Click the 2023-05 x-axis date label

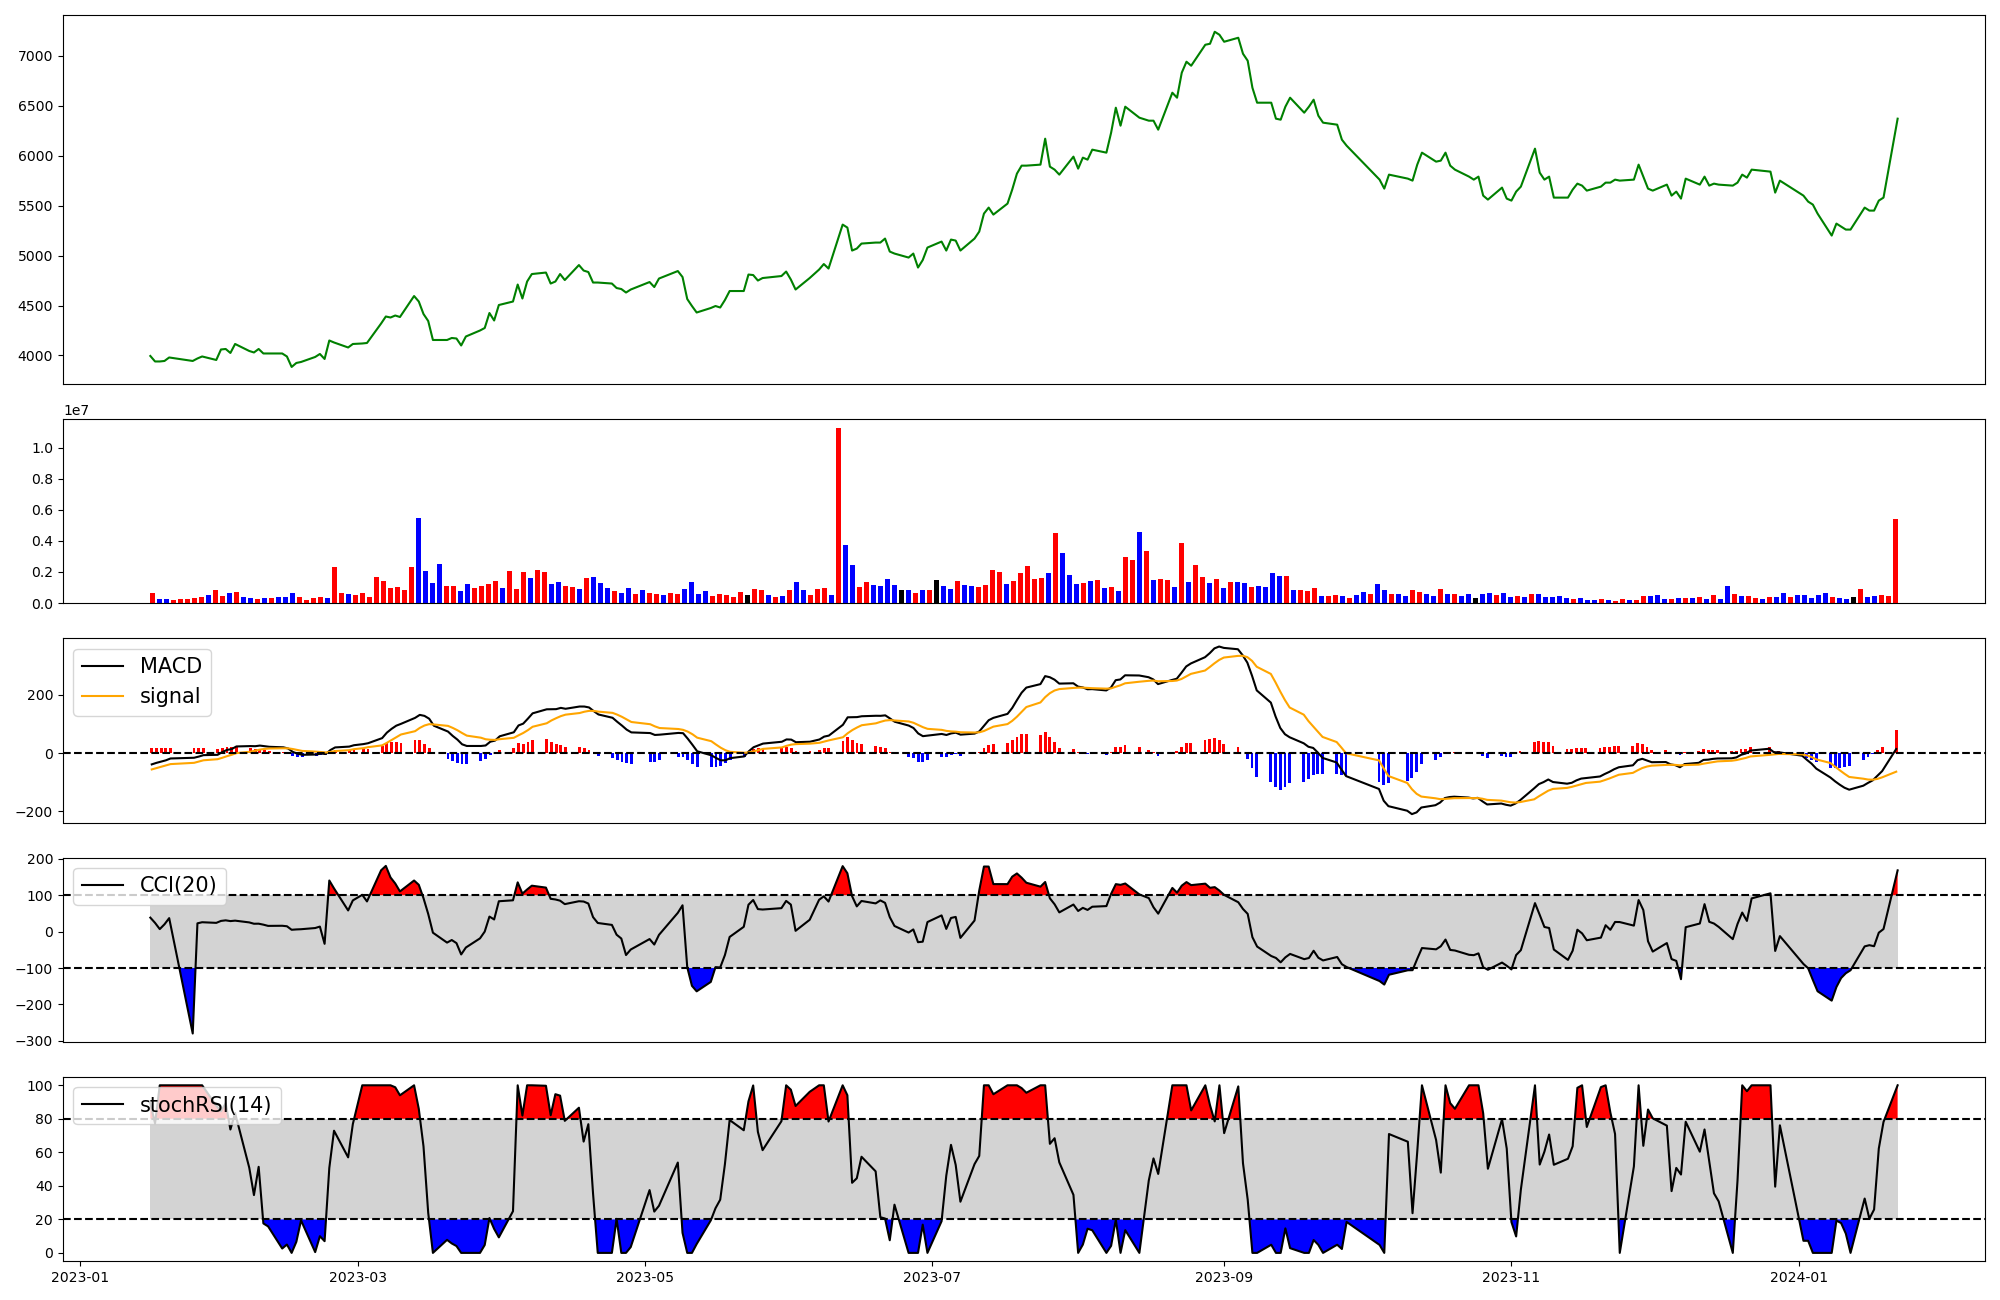(x=644, y=1277)
